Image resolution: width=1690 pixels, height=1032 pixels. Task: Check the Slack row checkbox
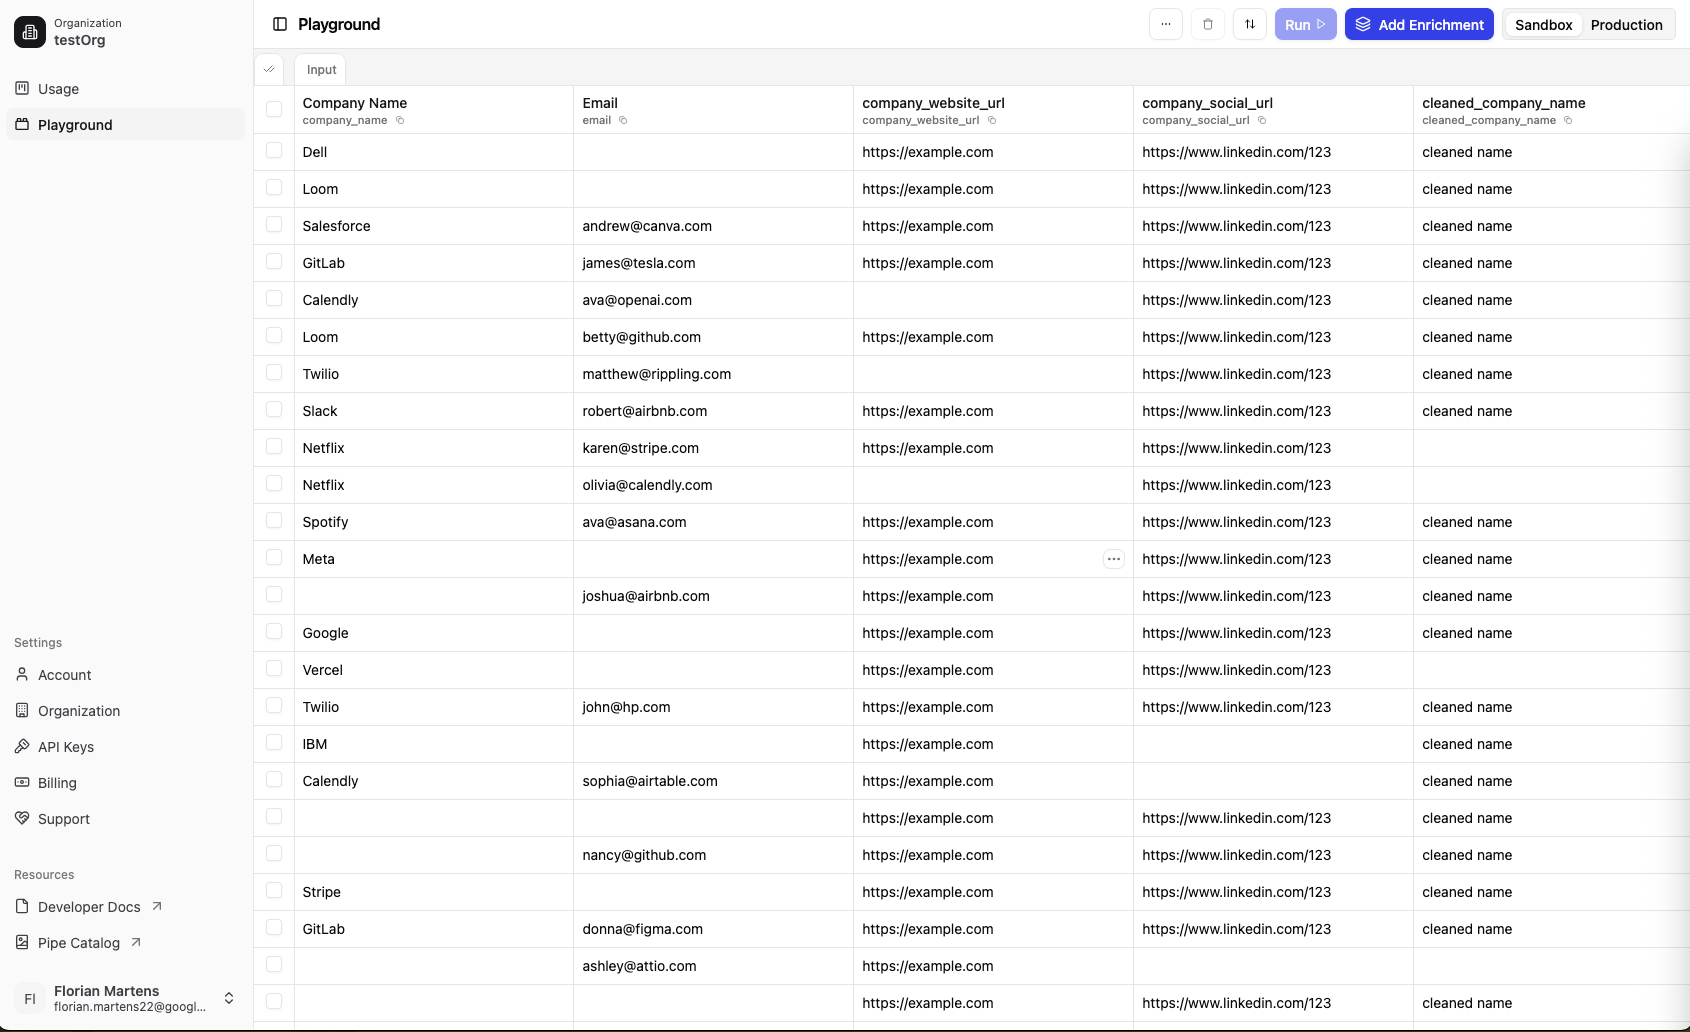tap(274, 409)
